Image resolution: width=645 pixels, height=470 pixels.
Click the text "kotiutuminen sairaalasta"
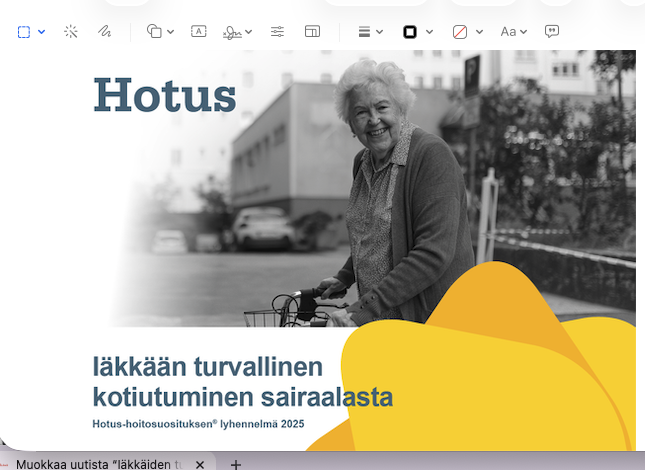243,397
